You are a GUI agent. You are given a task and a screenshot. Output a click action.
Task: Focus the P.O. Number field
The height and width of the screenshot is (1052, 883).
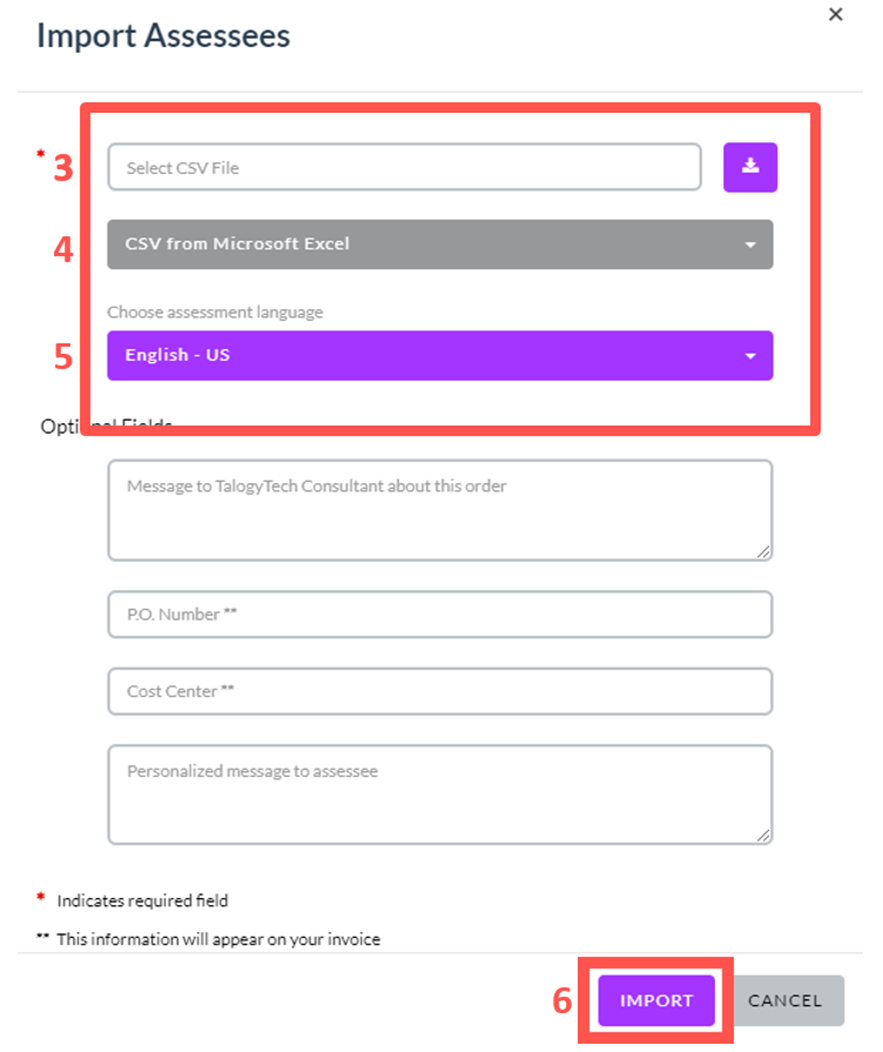(x=440, y=614)
